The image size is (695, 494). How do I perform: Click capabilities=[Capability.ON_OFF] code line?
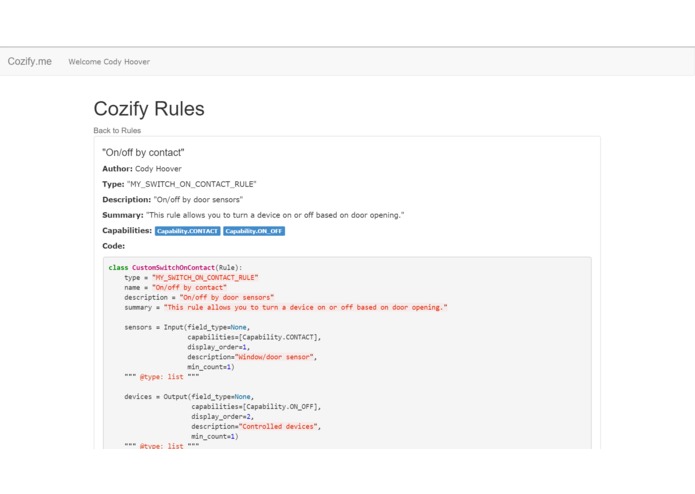256,407
